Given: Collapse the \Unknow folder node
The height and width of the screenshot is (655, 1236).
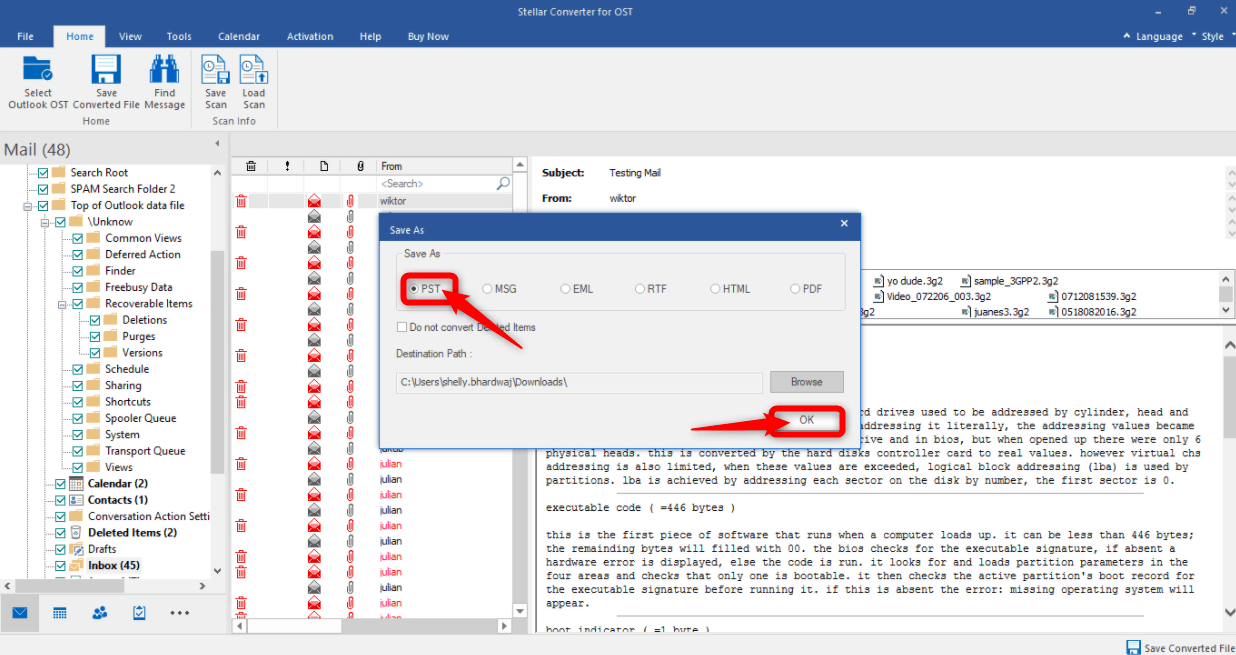Looking at the screenshot, I should pos(46,221).
